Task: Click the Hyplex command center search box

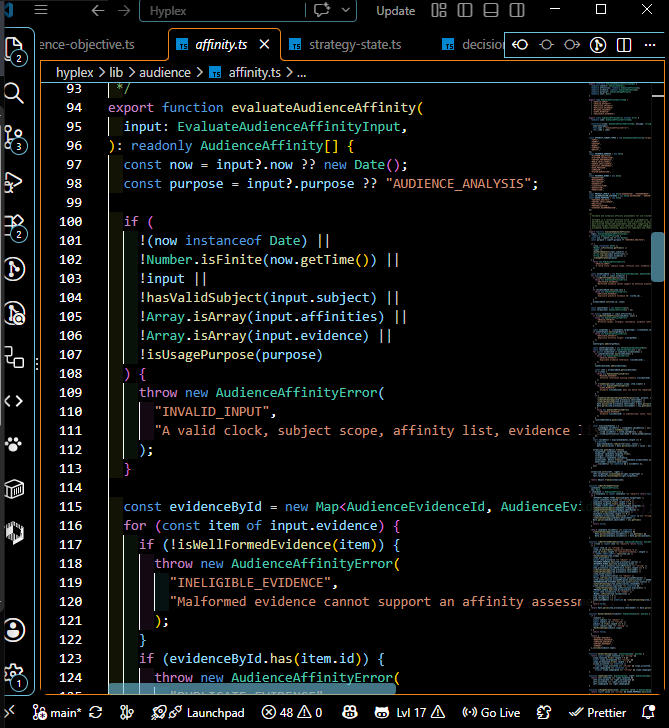Action: point(222,11)
